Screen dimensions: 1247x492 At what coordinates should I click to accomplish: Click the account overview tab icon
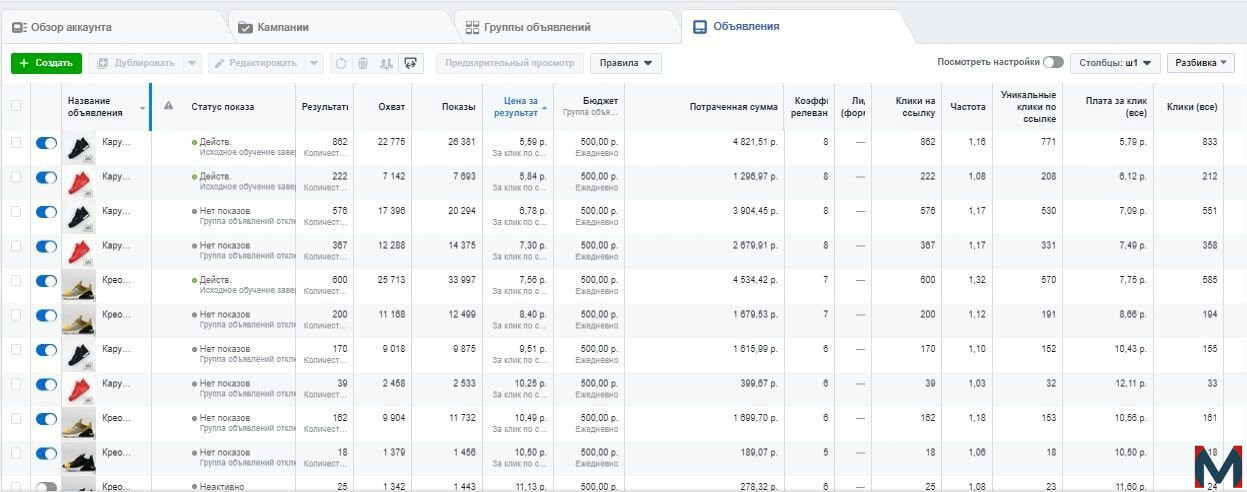[18, 28]
